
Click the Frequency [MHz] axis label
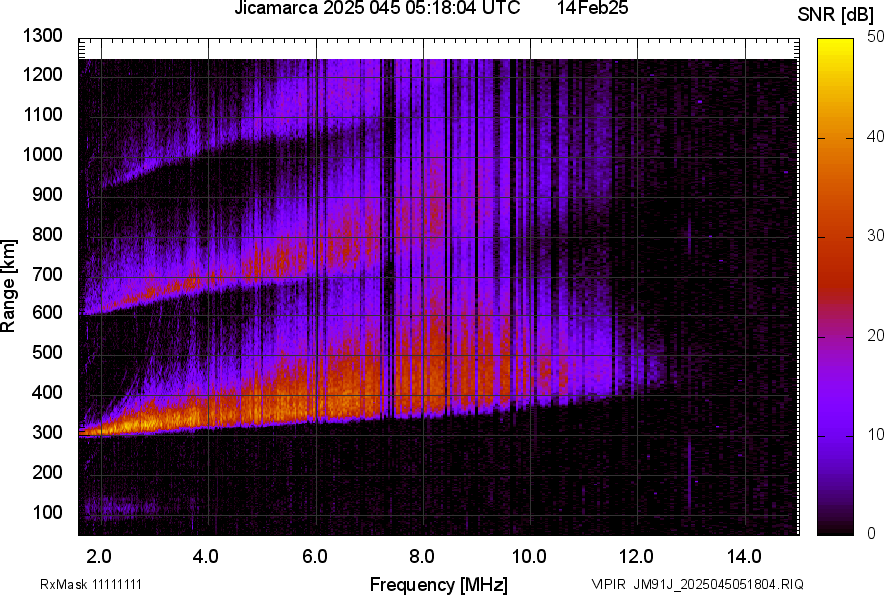pos(438,584)
